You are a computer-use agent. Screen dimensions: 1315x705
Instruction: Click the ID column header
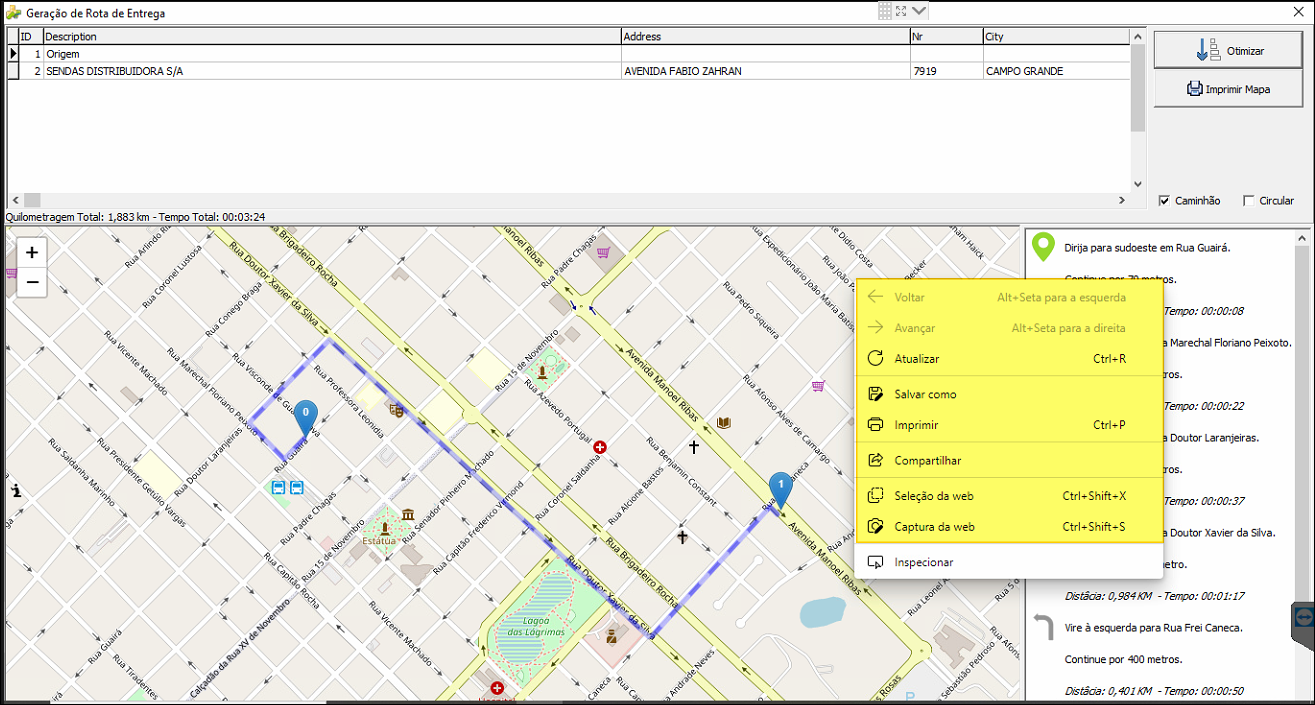click(31, 37)
